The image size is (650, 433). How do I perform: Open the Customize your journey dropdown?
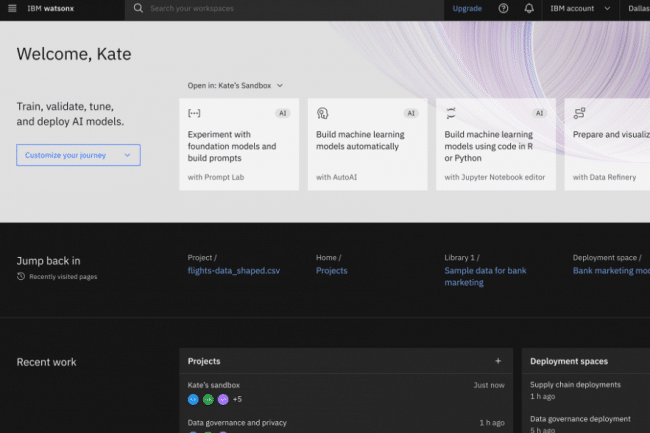[x=78, y=155]
